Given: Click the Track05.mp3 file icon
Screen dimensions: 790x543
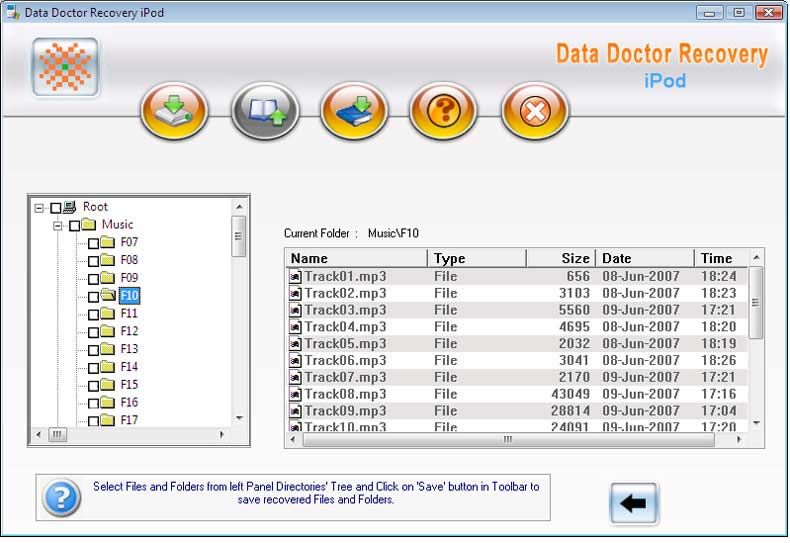Looking at the screenshot, I should [295, 344].
